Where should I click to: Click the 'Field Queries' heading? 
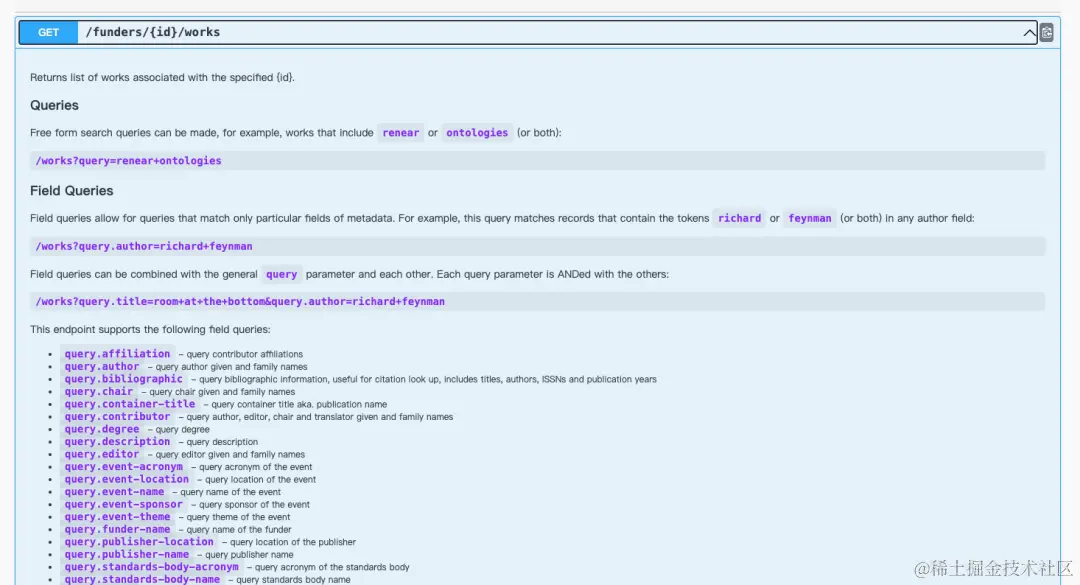point(72,191)
